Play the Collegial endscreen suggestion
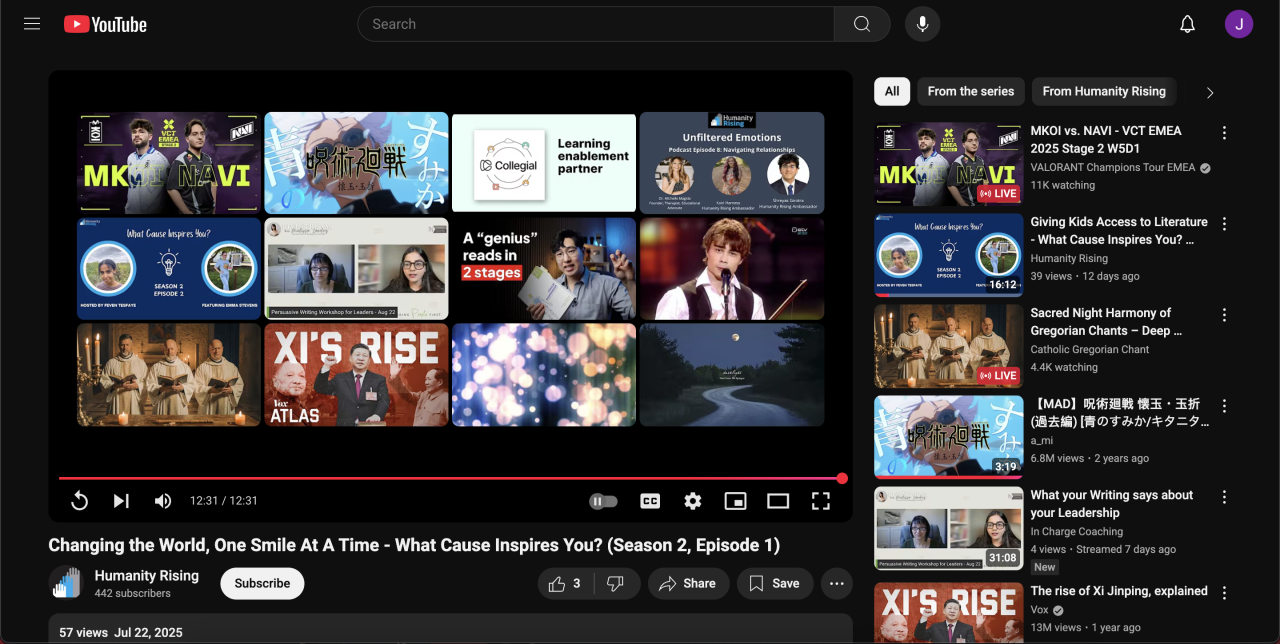This screenshot has width=1280, height=644. coord(544,163)
